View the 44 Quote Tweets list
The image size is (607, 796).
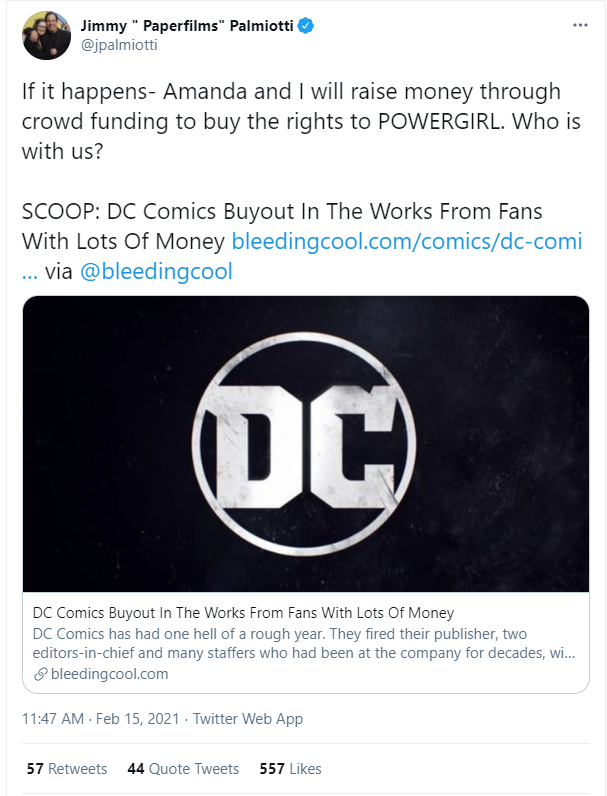pyautogui.click(x=183, y=769)
